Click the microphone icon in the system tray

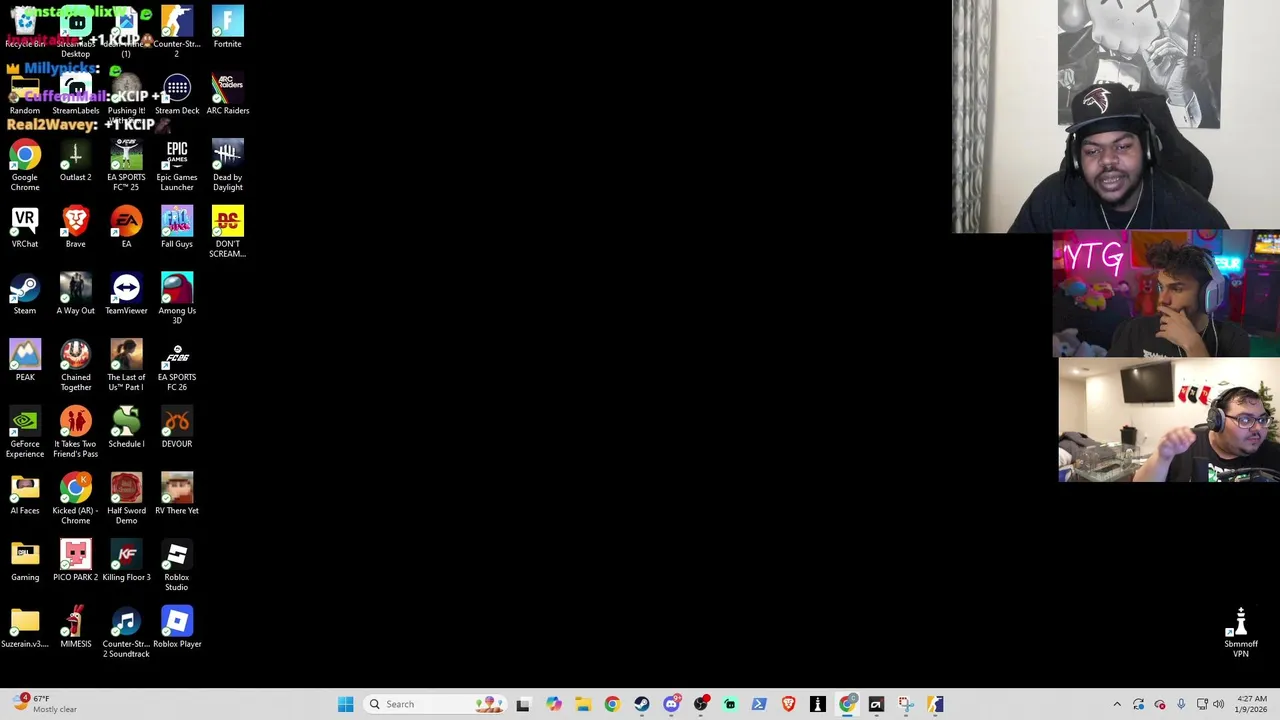[x=1181, y=704]
